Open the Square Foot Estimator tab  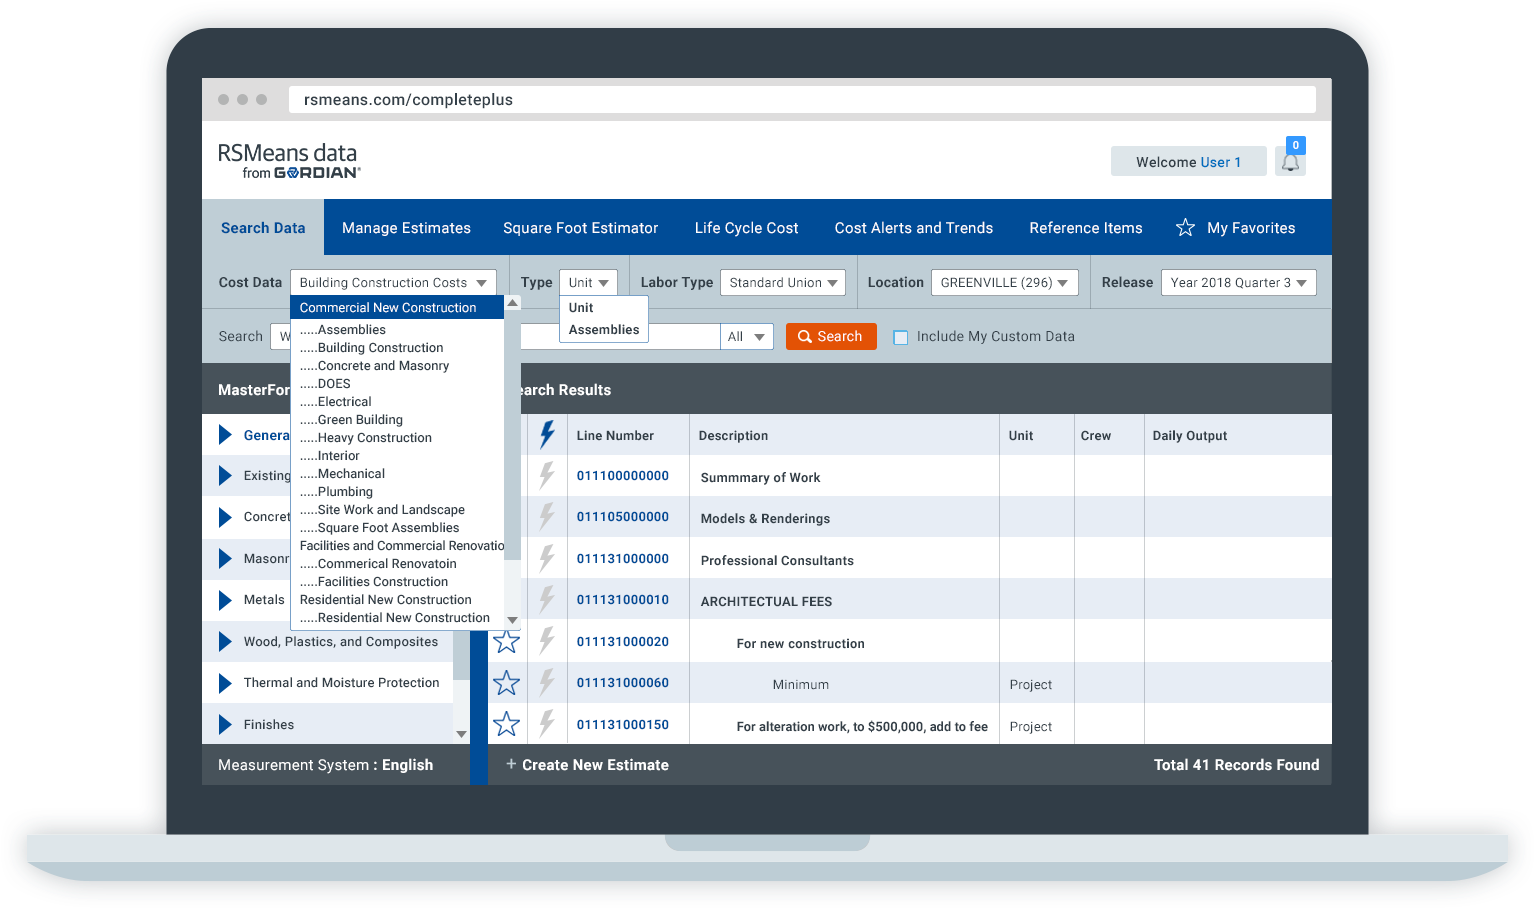580,228
